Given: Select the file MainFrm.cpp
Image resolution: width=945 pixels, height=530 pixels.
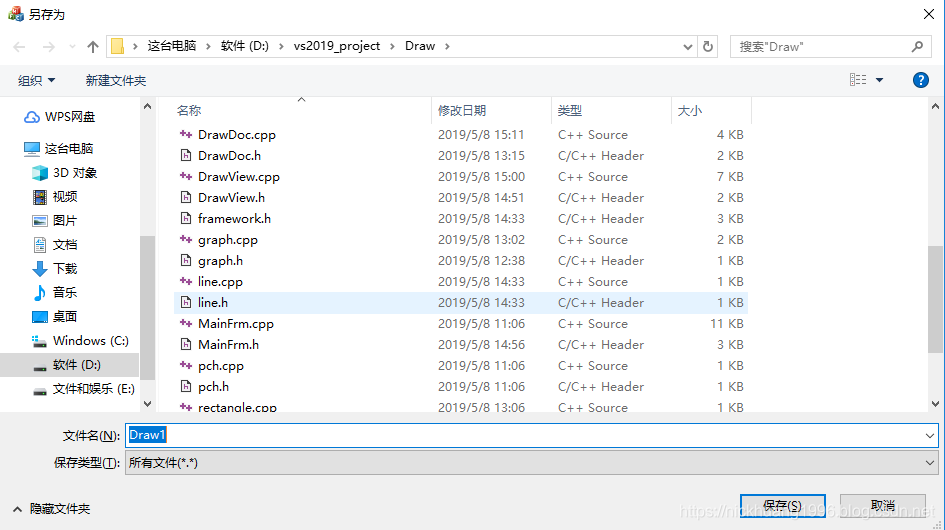Looking at the screenshot, I should point(236,324).
